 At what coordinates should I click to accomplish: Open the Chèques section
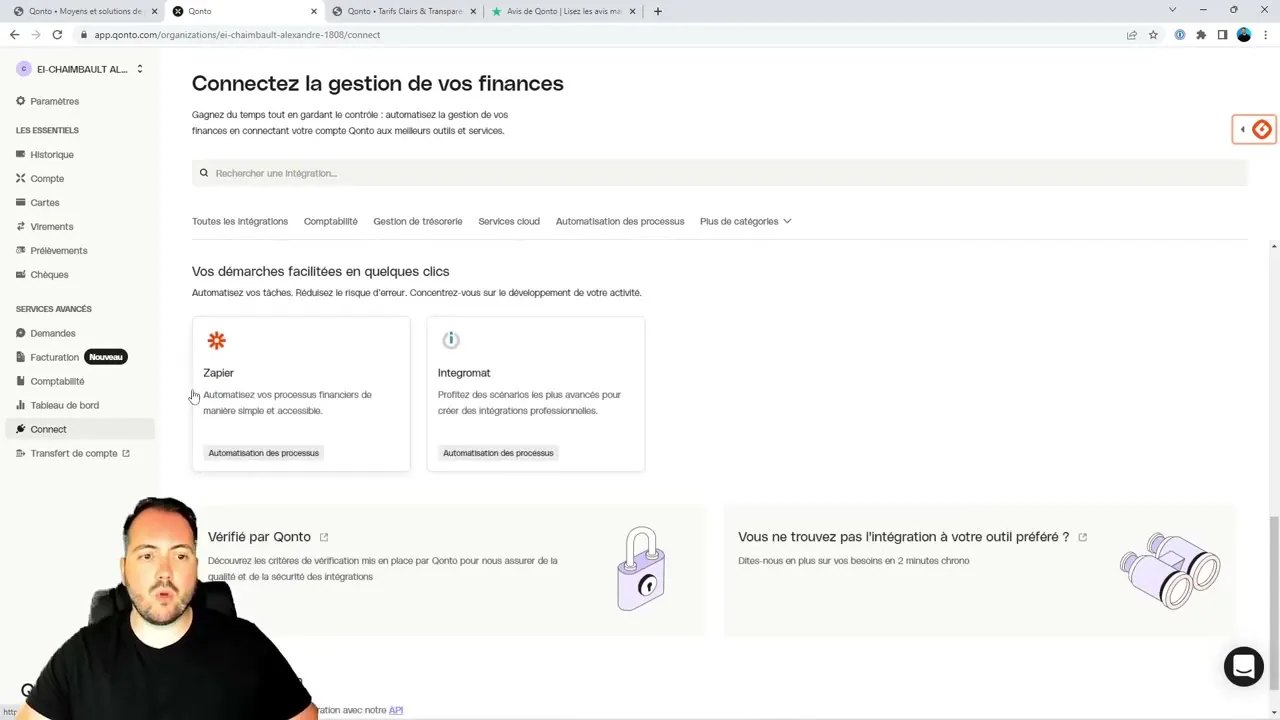pyautogui.click(x=49, y=274)
